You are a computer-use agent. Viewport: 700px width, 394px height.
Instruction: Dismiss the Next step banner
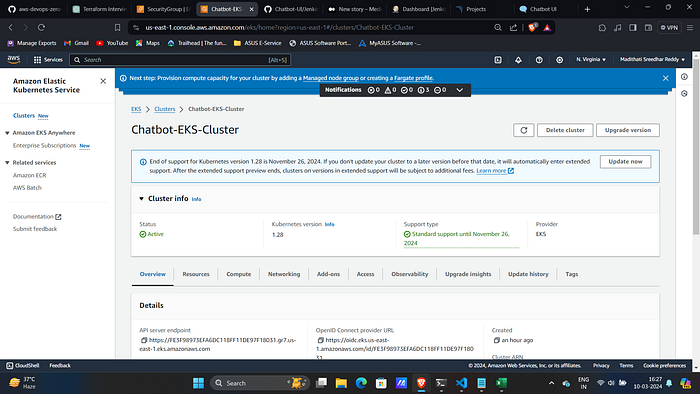click(x=666, y=78)
